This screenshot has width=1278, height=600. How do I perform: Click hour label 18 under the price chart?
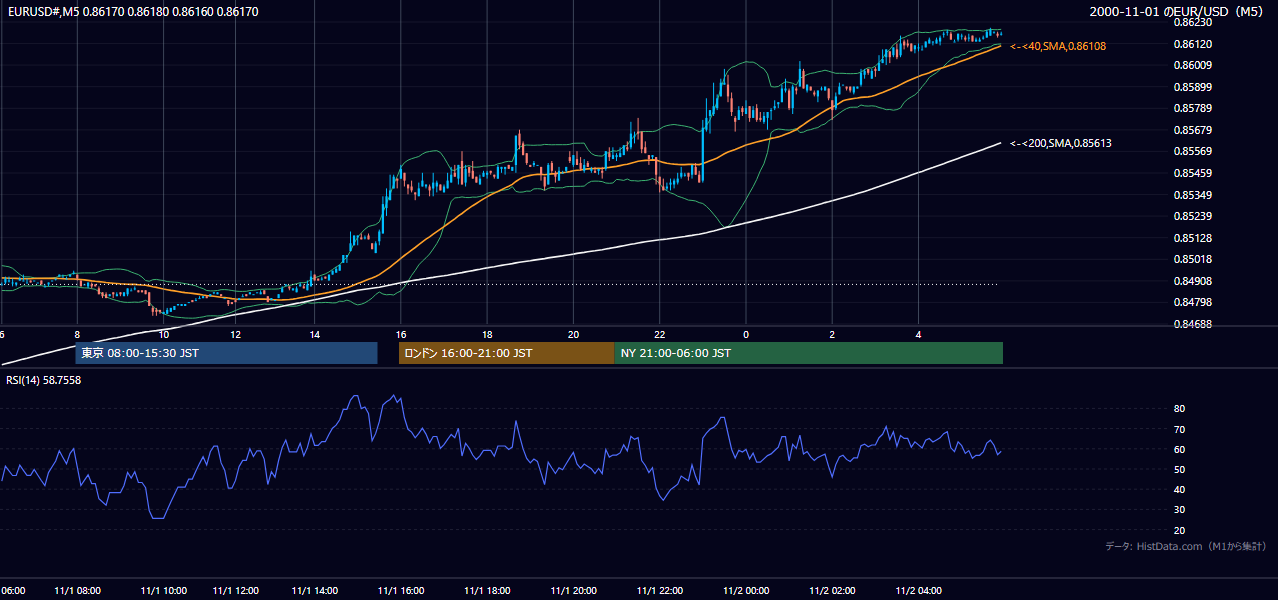tap(487, 334)
